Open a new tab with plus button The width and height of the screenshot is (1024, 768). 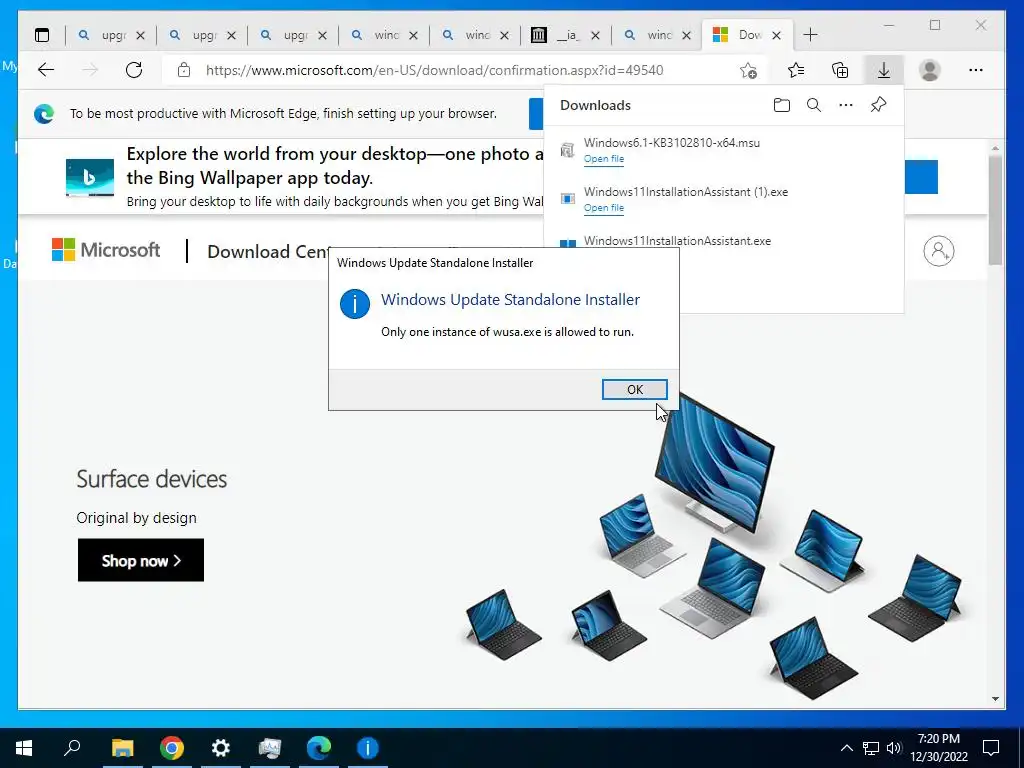coord(810,35)
